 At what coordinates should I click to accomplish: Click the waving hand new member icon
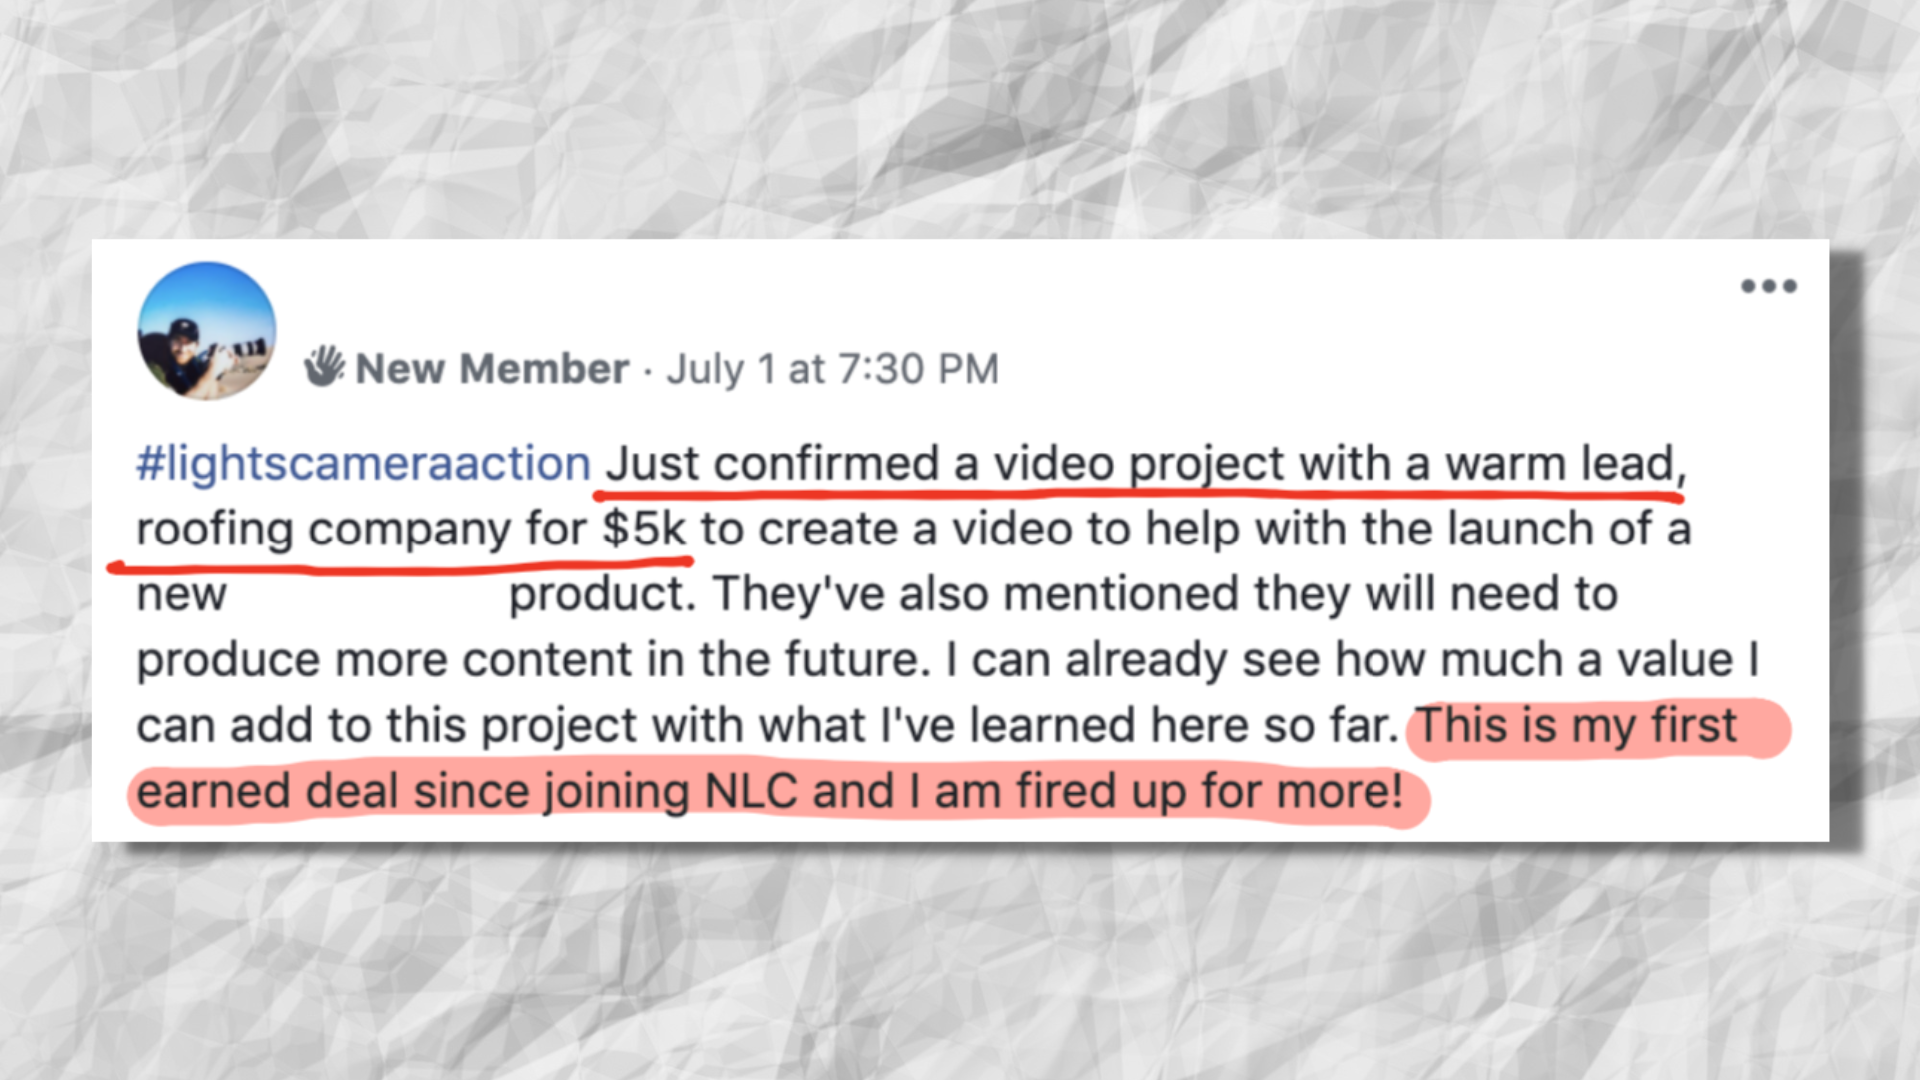tap(324, 367)
